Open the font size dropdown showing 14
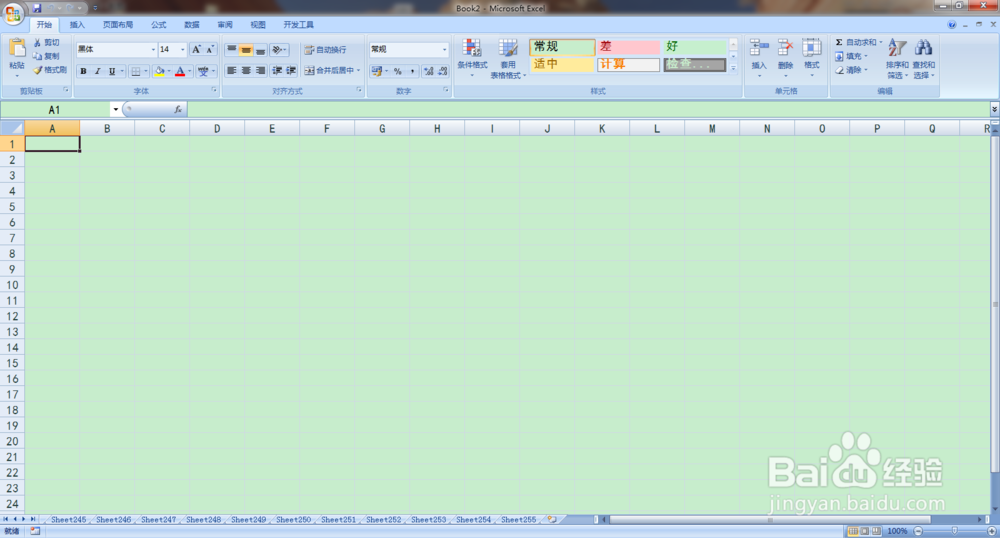 [182, 49]
